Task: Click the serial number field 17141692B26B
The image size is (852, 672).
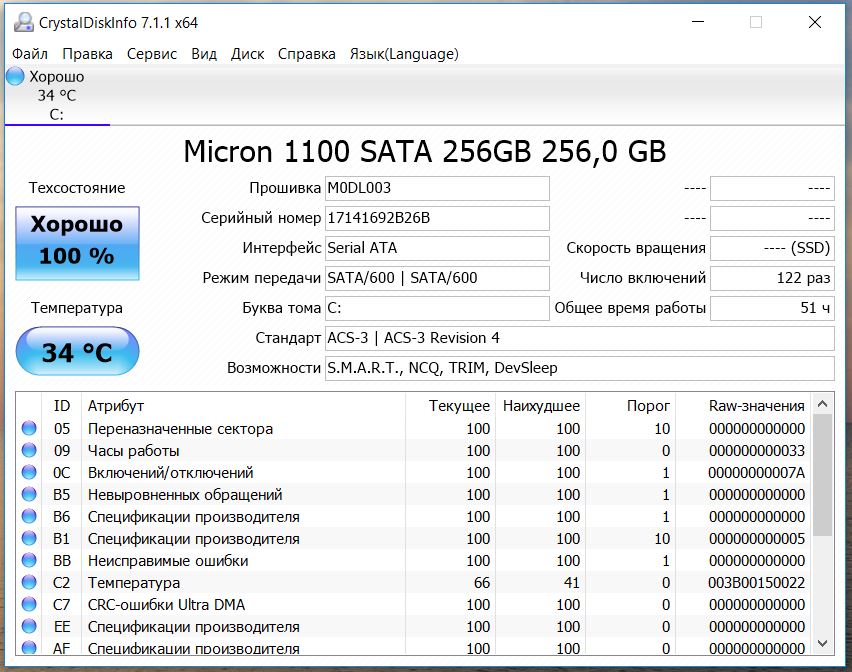Action: 437,218
